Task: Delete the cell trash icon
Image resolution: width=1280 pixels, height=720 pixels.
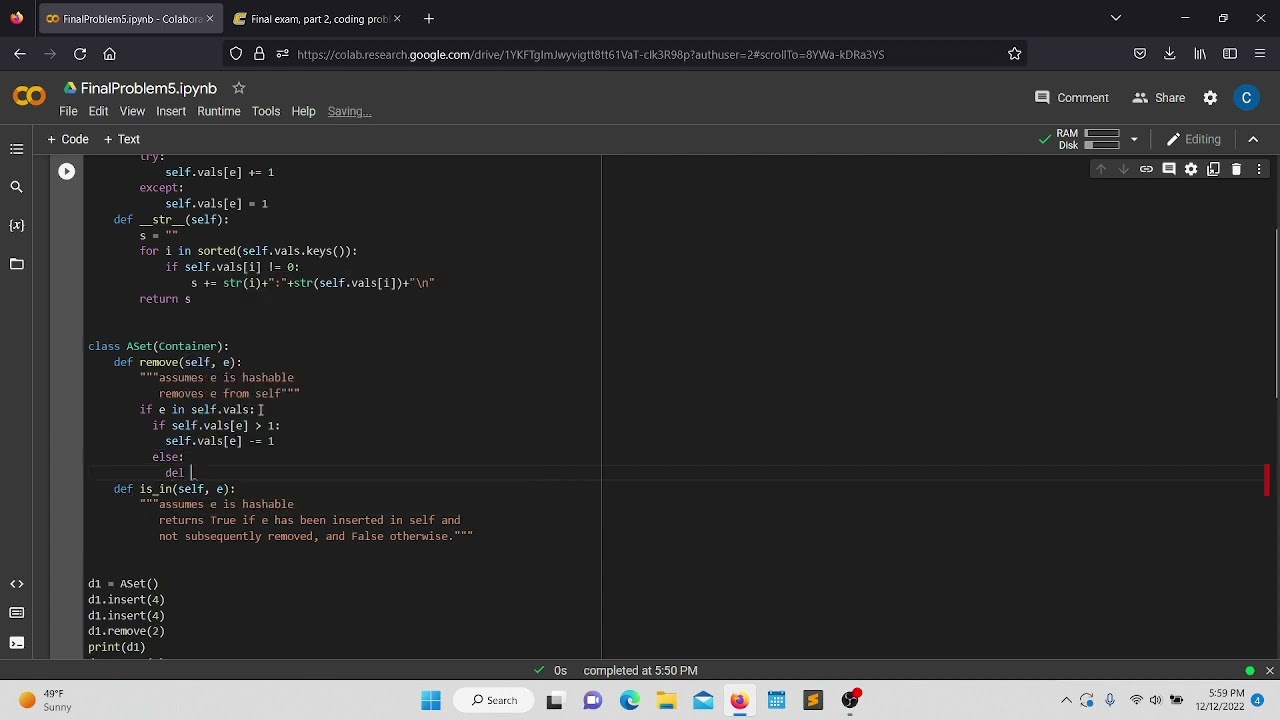Action: [x=1236, y=169]
